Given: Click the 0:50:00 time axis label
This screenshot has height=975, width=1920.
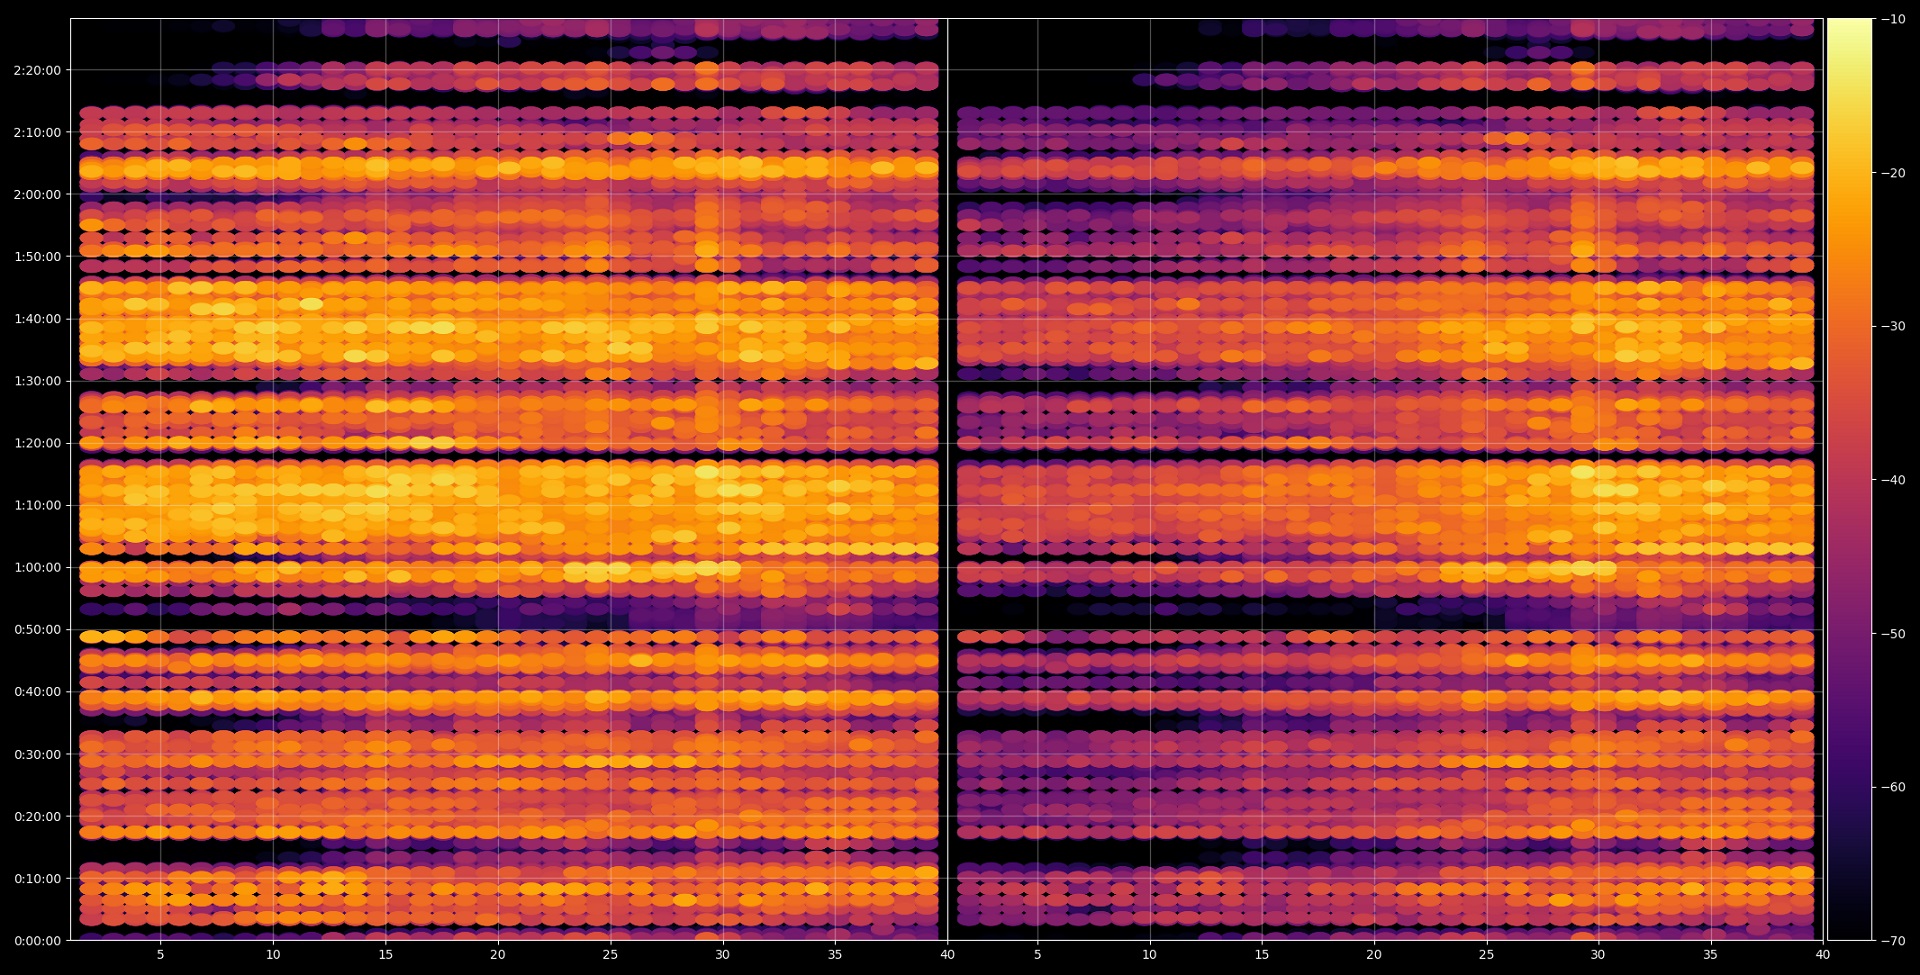Looking at the screenshot, I should 37,630.
